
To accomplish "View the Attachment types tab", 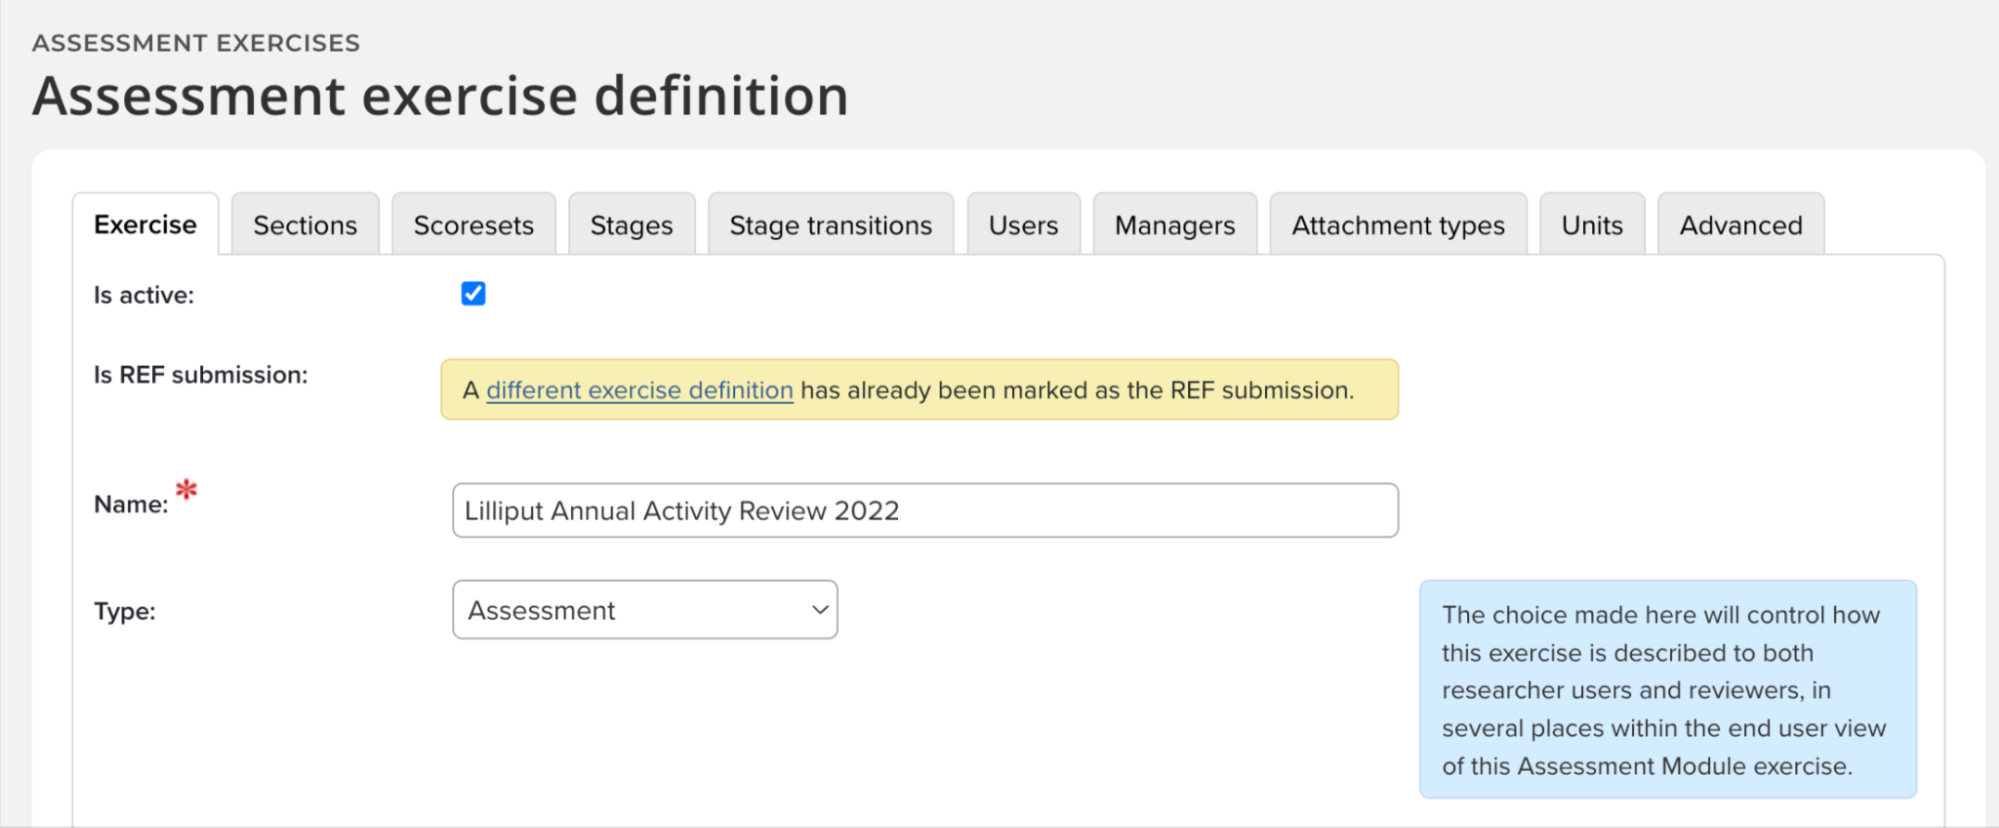I will pyautogui.click(x=1397, y=225).
